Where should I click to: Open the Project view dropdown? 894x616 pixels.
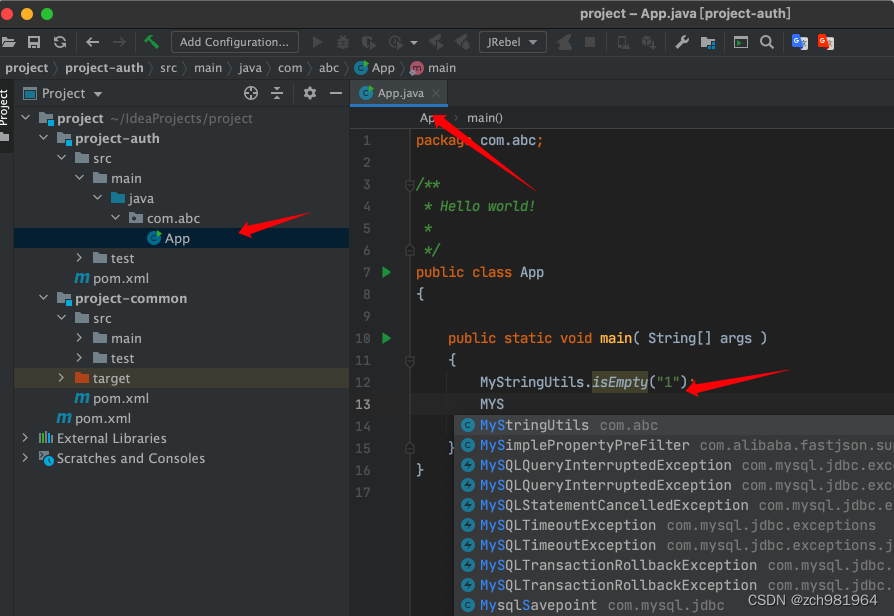[97, 94]
